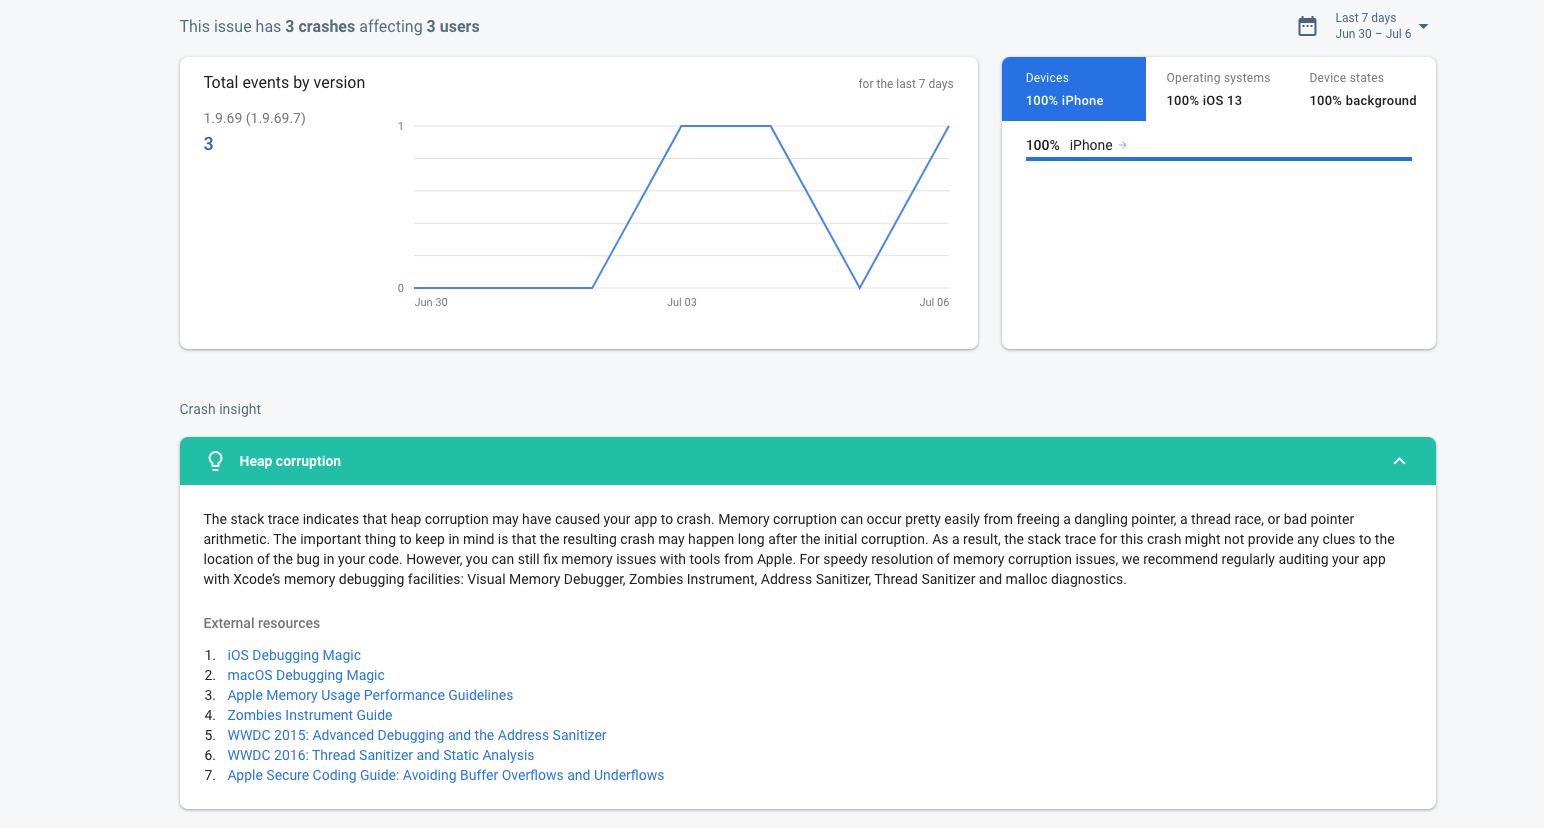This screenshot has height=828, width=1544.
Task: Click the 100% iPhone progress bar
Action: click(1218, 159)
